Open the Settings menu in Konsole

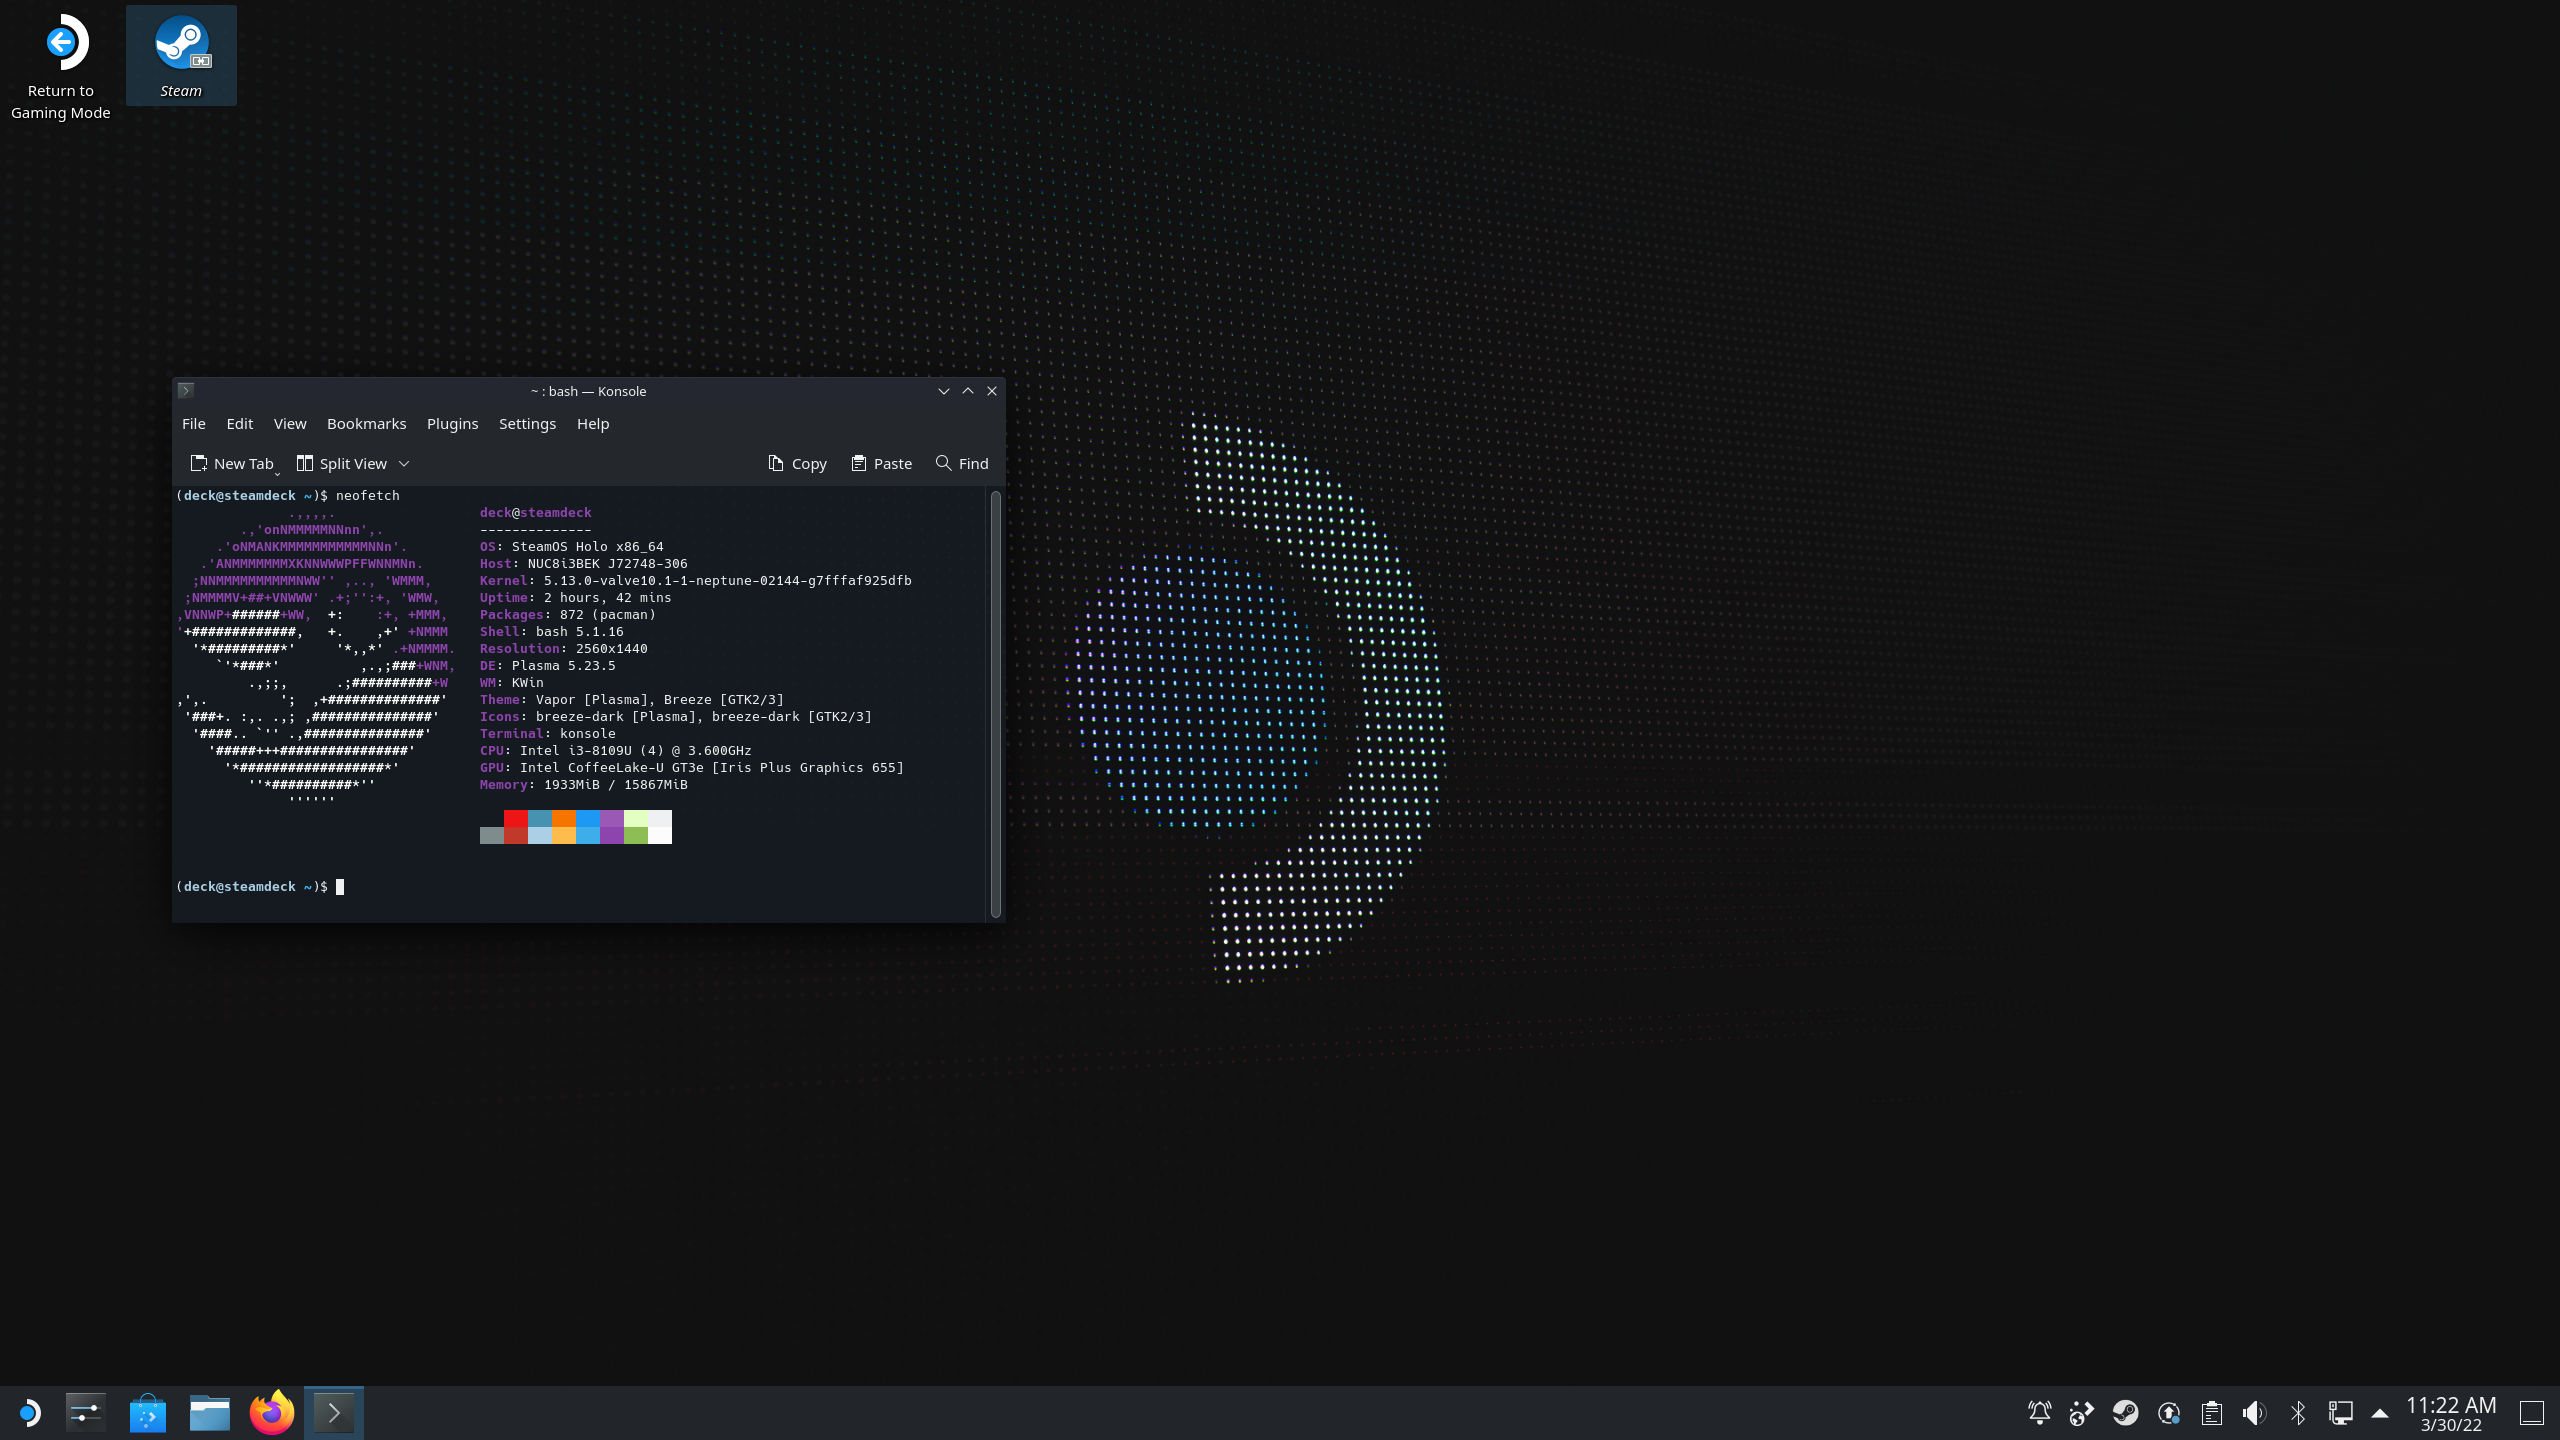527,424
